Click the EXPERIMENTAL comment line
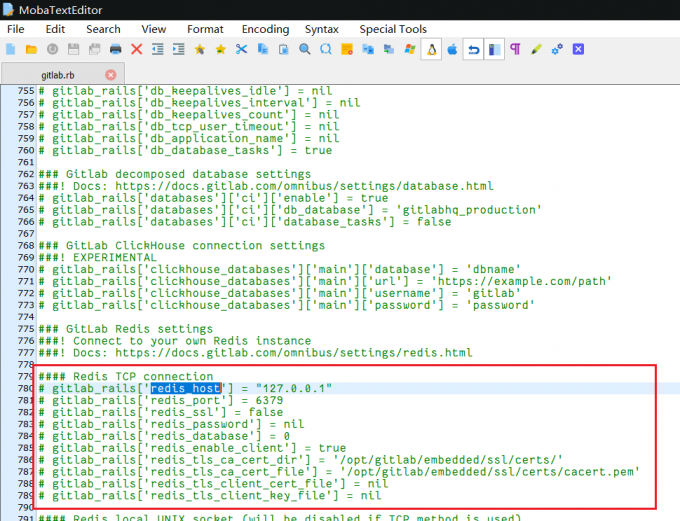 click(98, 257)
